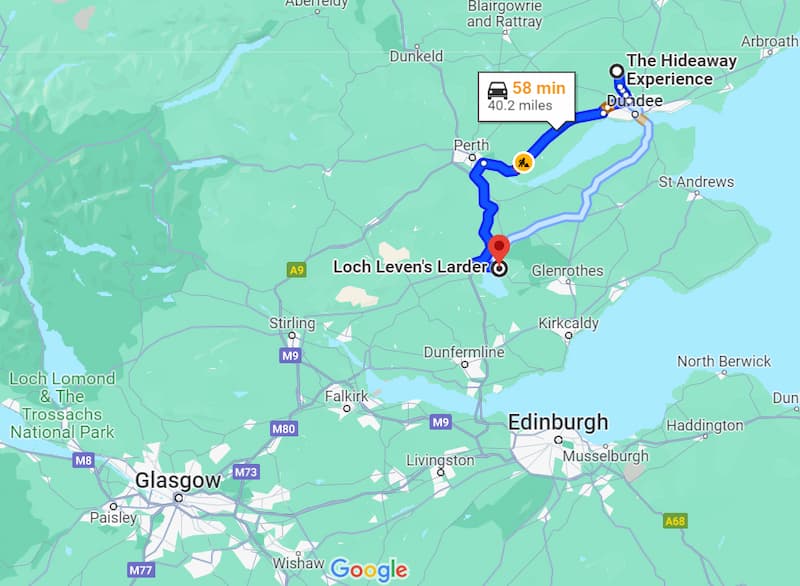Select The Hideaway Experience origin circle
This screenshot has width=800, height=586.
point(617,71)
